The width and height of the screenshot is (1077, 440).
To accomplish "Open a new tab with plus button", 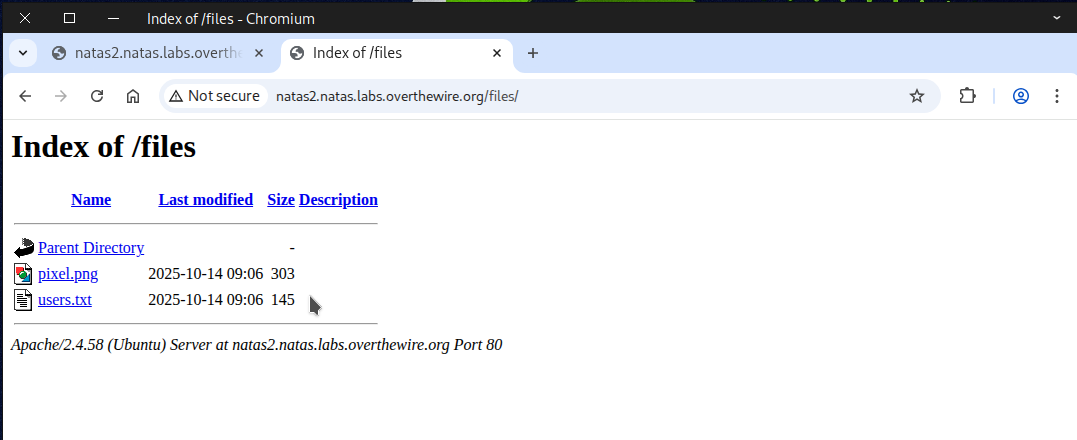I will click(533, 53).
